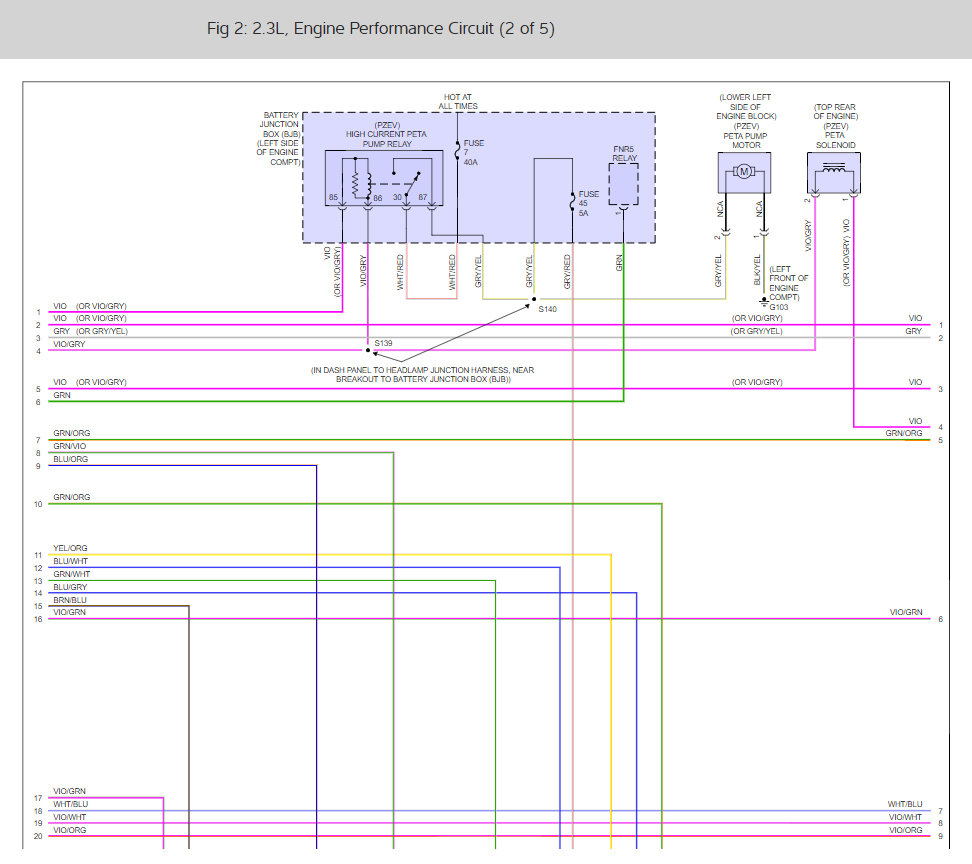Click the 'BLU/GRY' wire label
The image size is (972, 864).
coord(70,587)
